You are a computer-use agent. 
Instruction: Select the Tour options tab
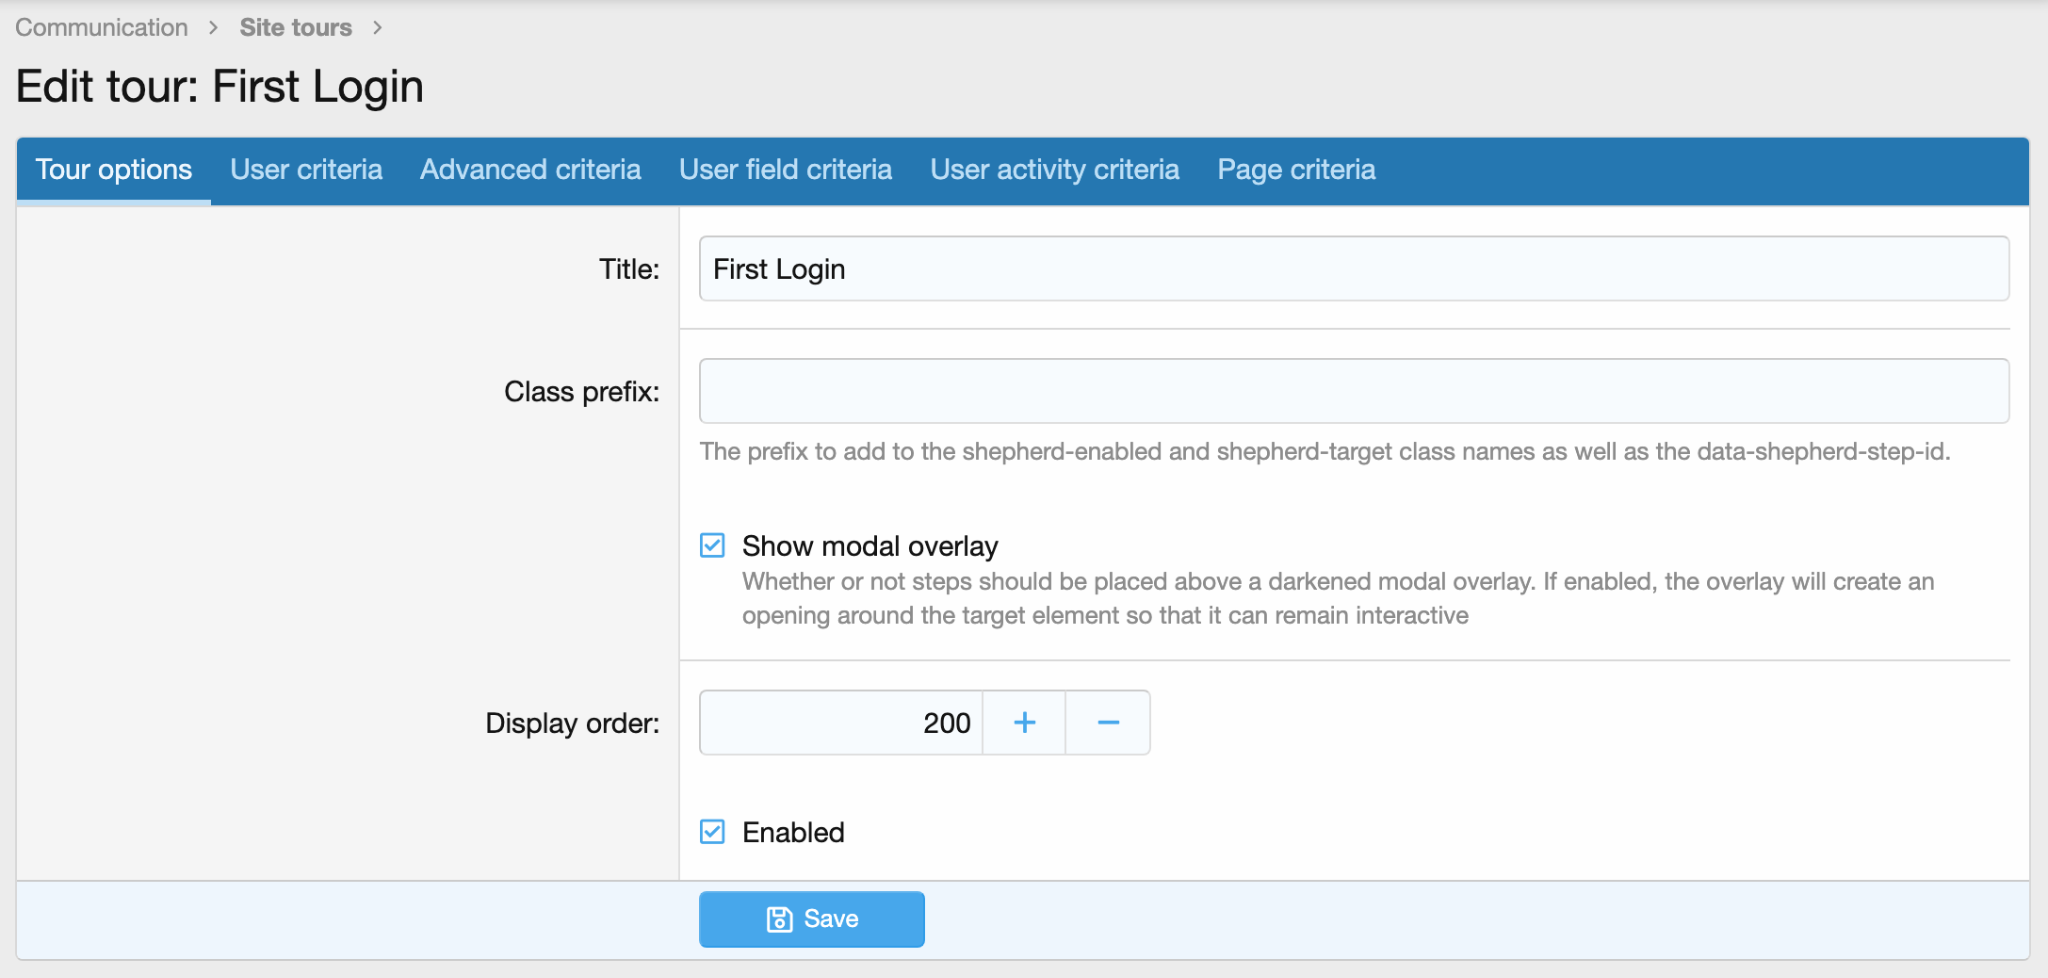(113, 169)
